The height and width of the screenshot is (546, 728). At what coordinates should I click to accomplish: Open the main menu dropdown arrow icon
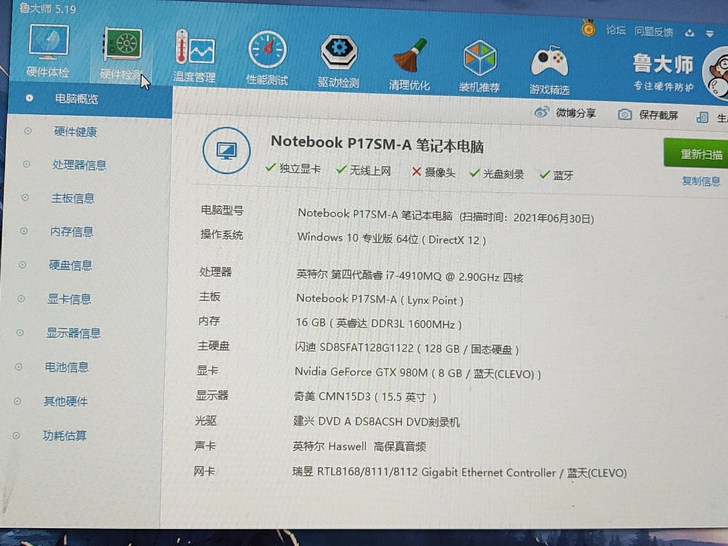tap(709, 34)
